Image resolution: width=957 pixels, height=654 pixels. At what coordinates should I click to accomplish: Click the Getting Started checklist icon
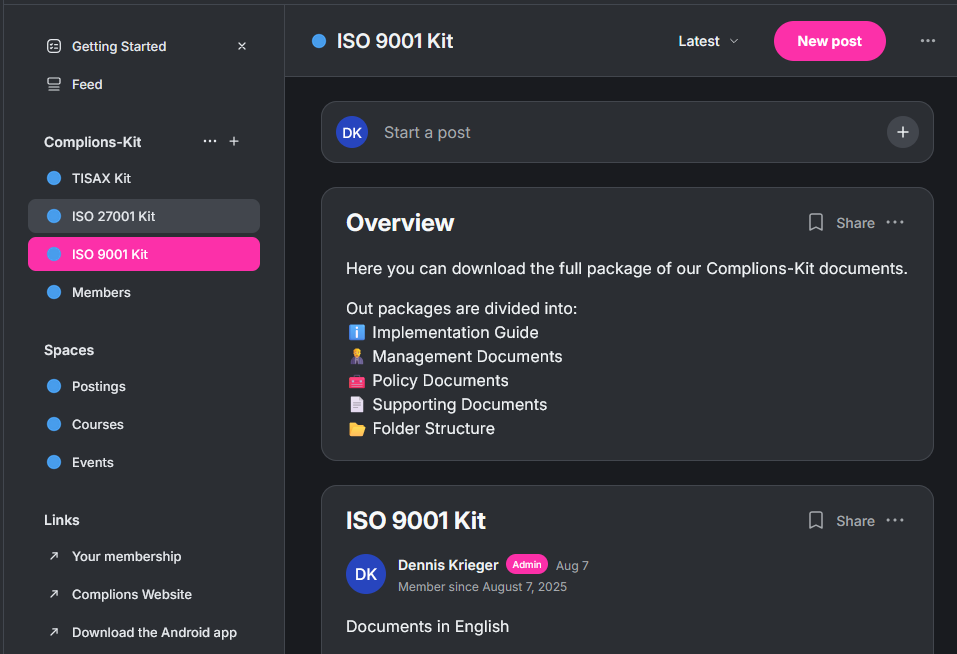point(54,46)
